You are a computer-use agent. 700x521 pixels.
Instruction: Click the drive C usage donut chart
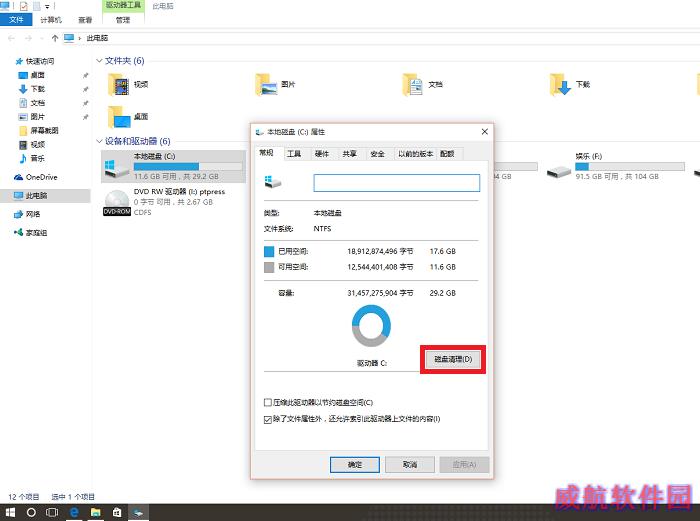point(371,326)
